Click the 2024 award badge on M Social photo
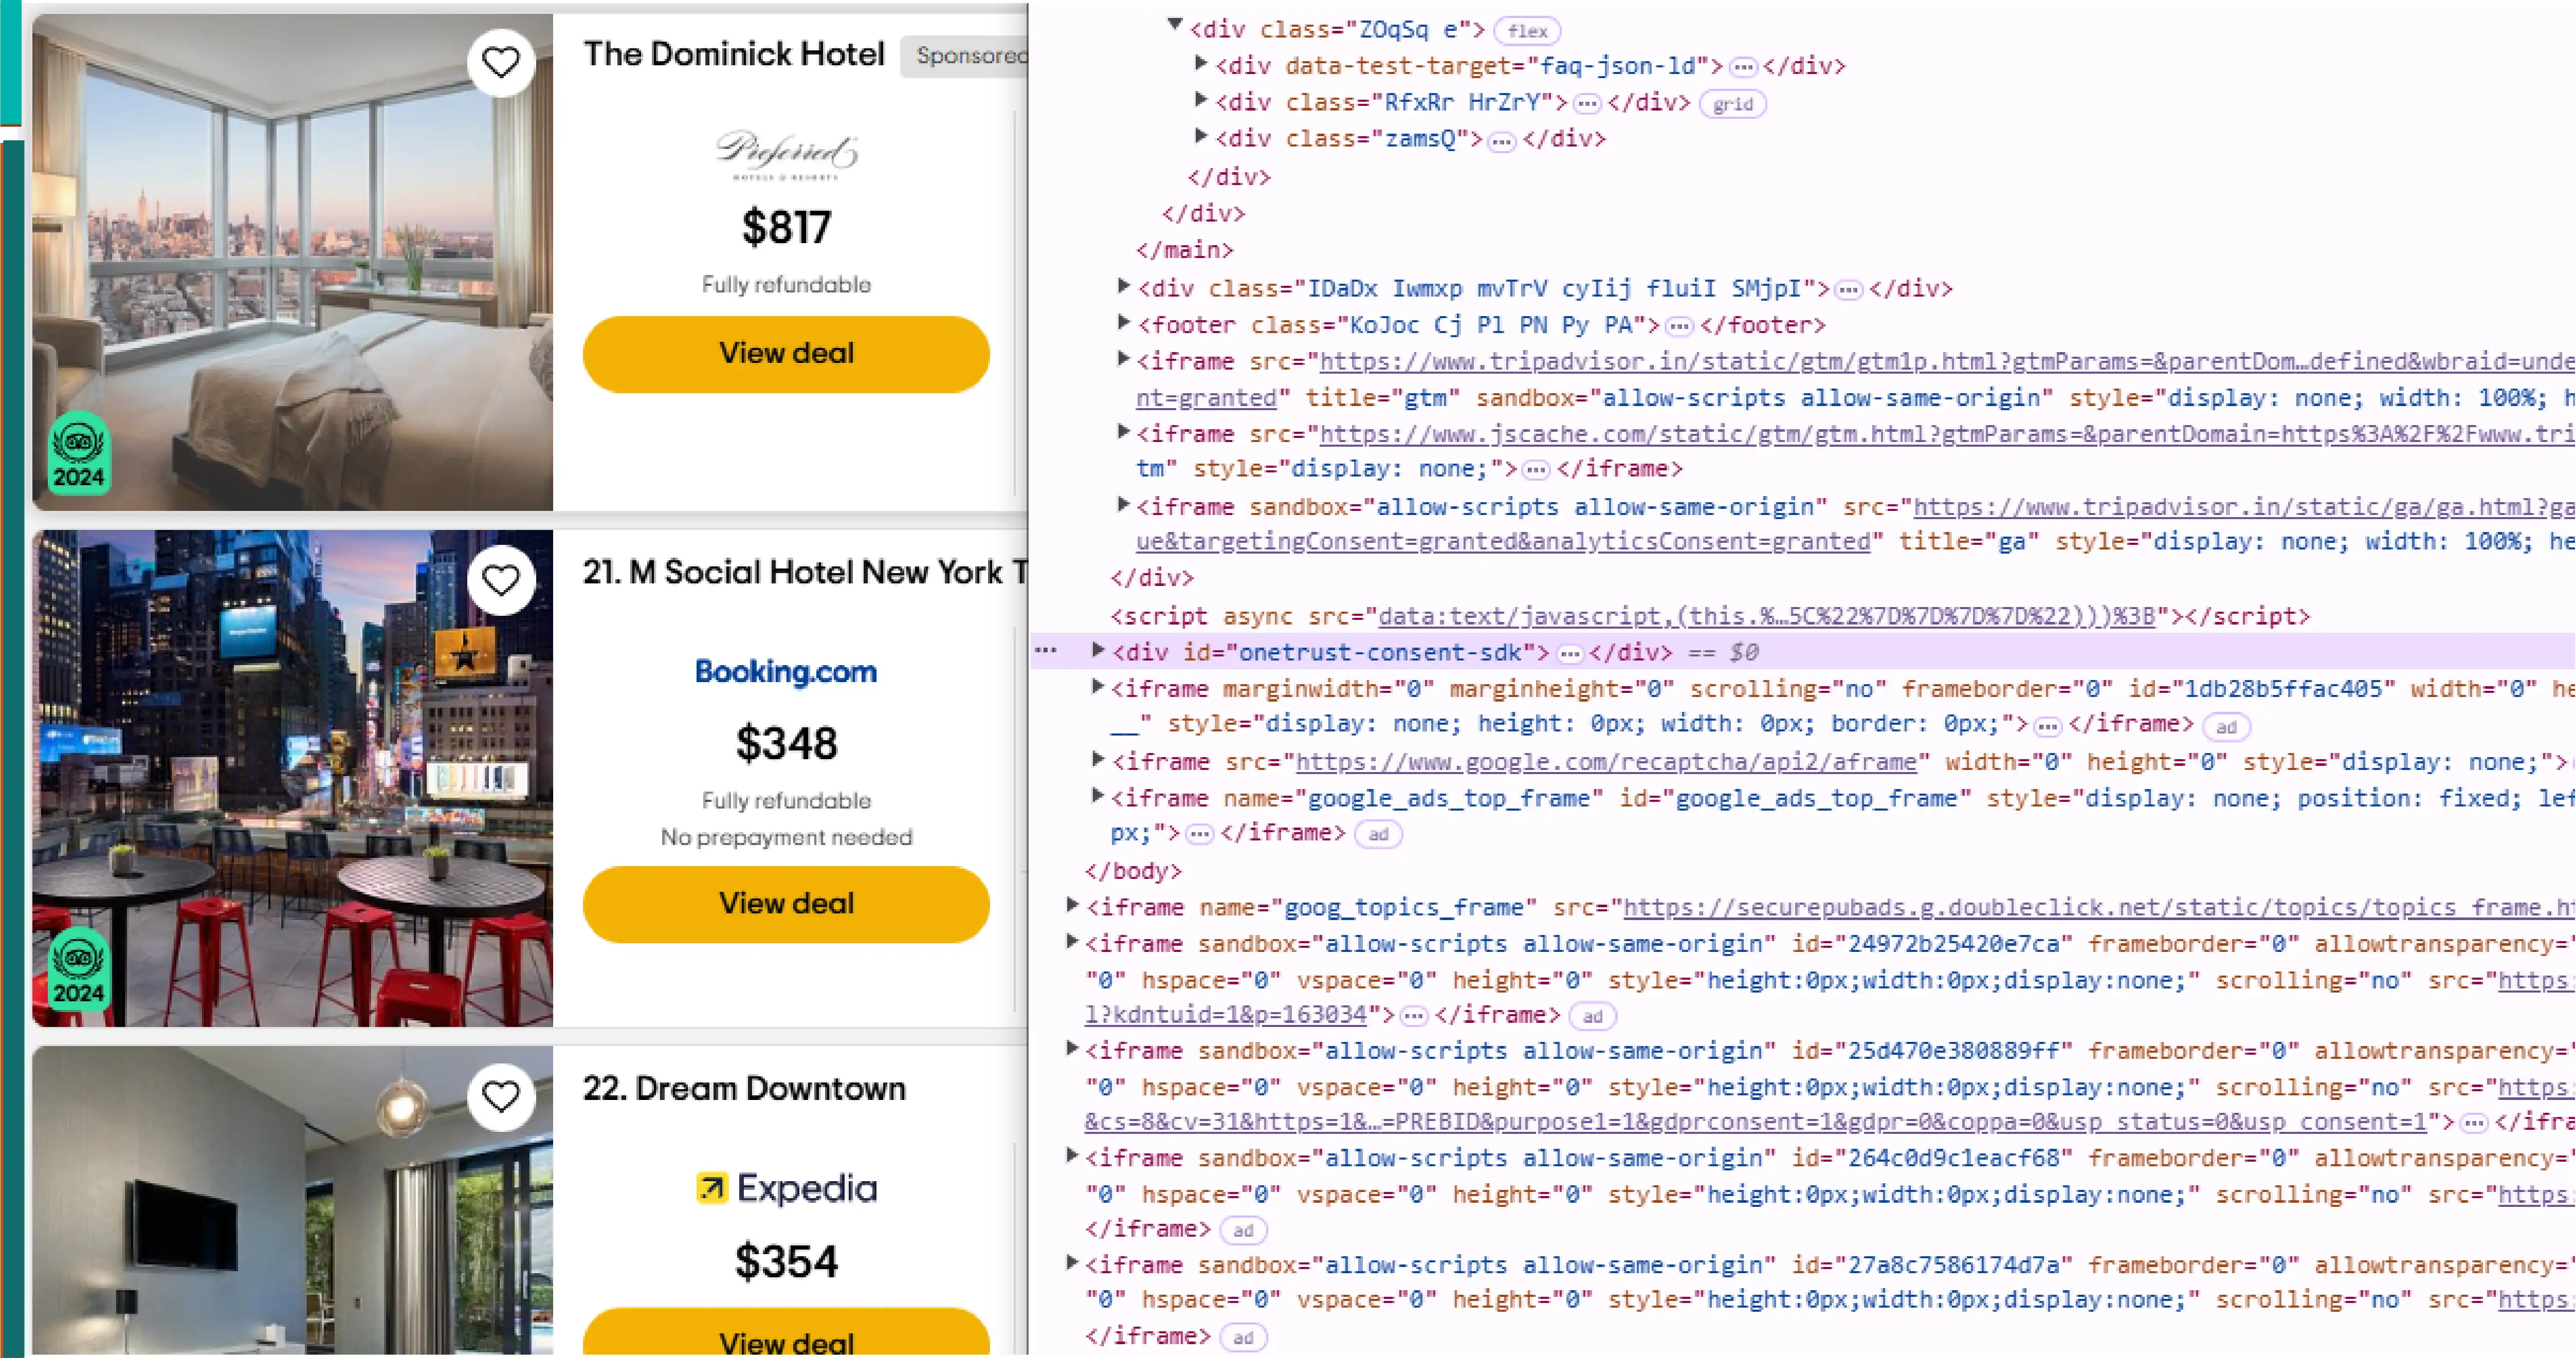The image size is (2576, 1358). click(x=79, y=969)
